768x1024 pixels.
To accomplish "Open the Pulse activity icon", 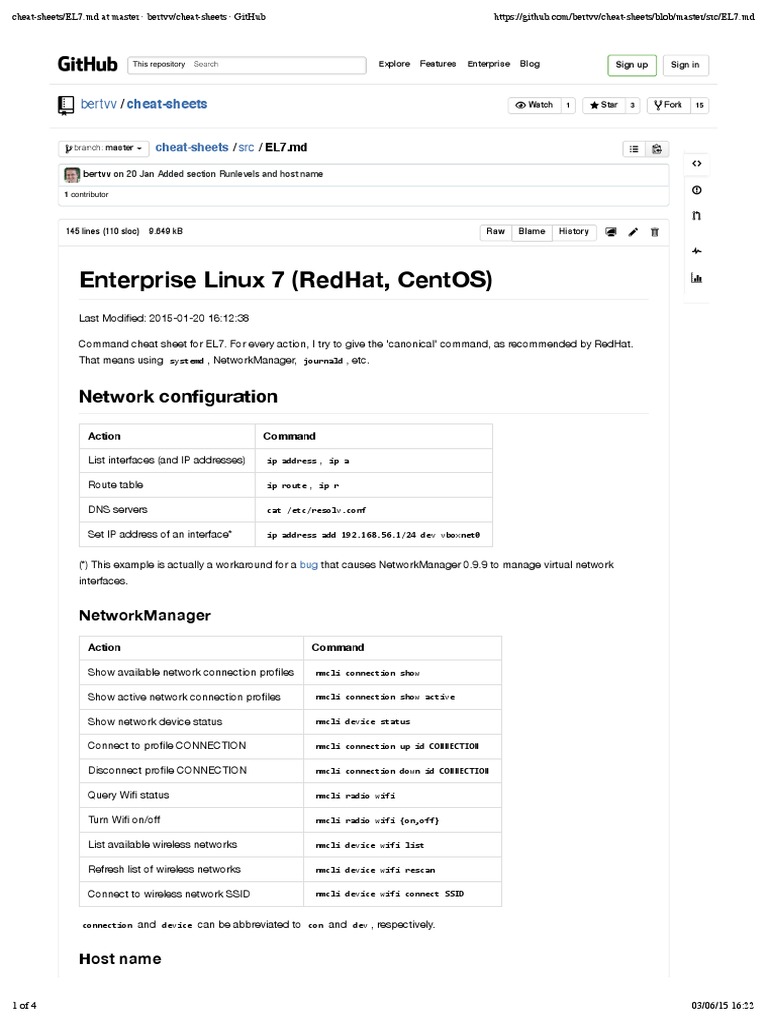I will [x=697, y=250].
